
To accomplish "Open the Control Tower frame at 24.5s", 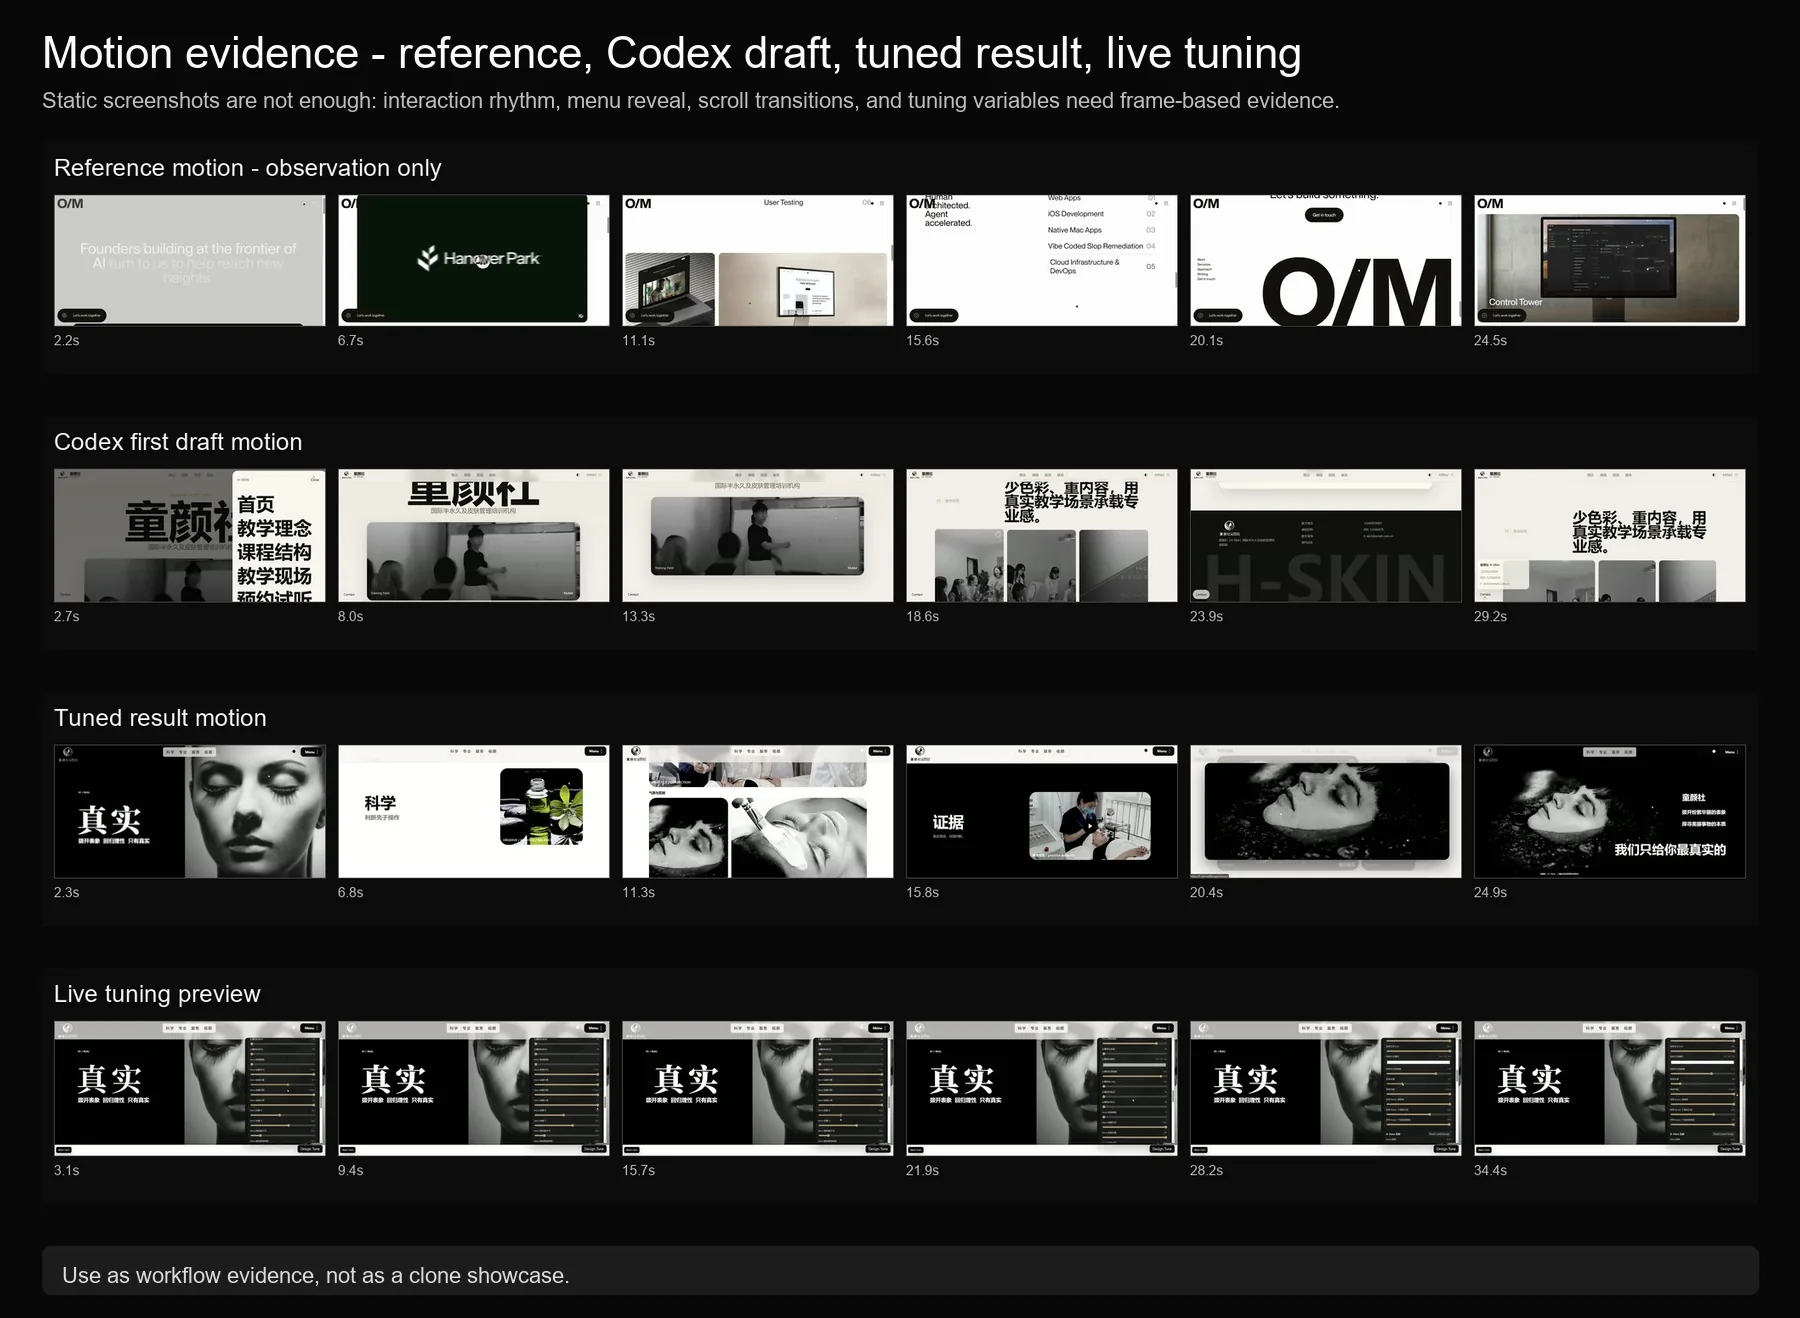I will click(x=1610, y=260).
